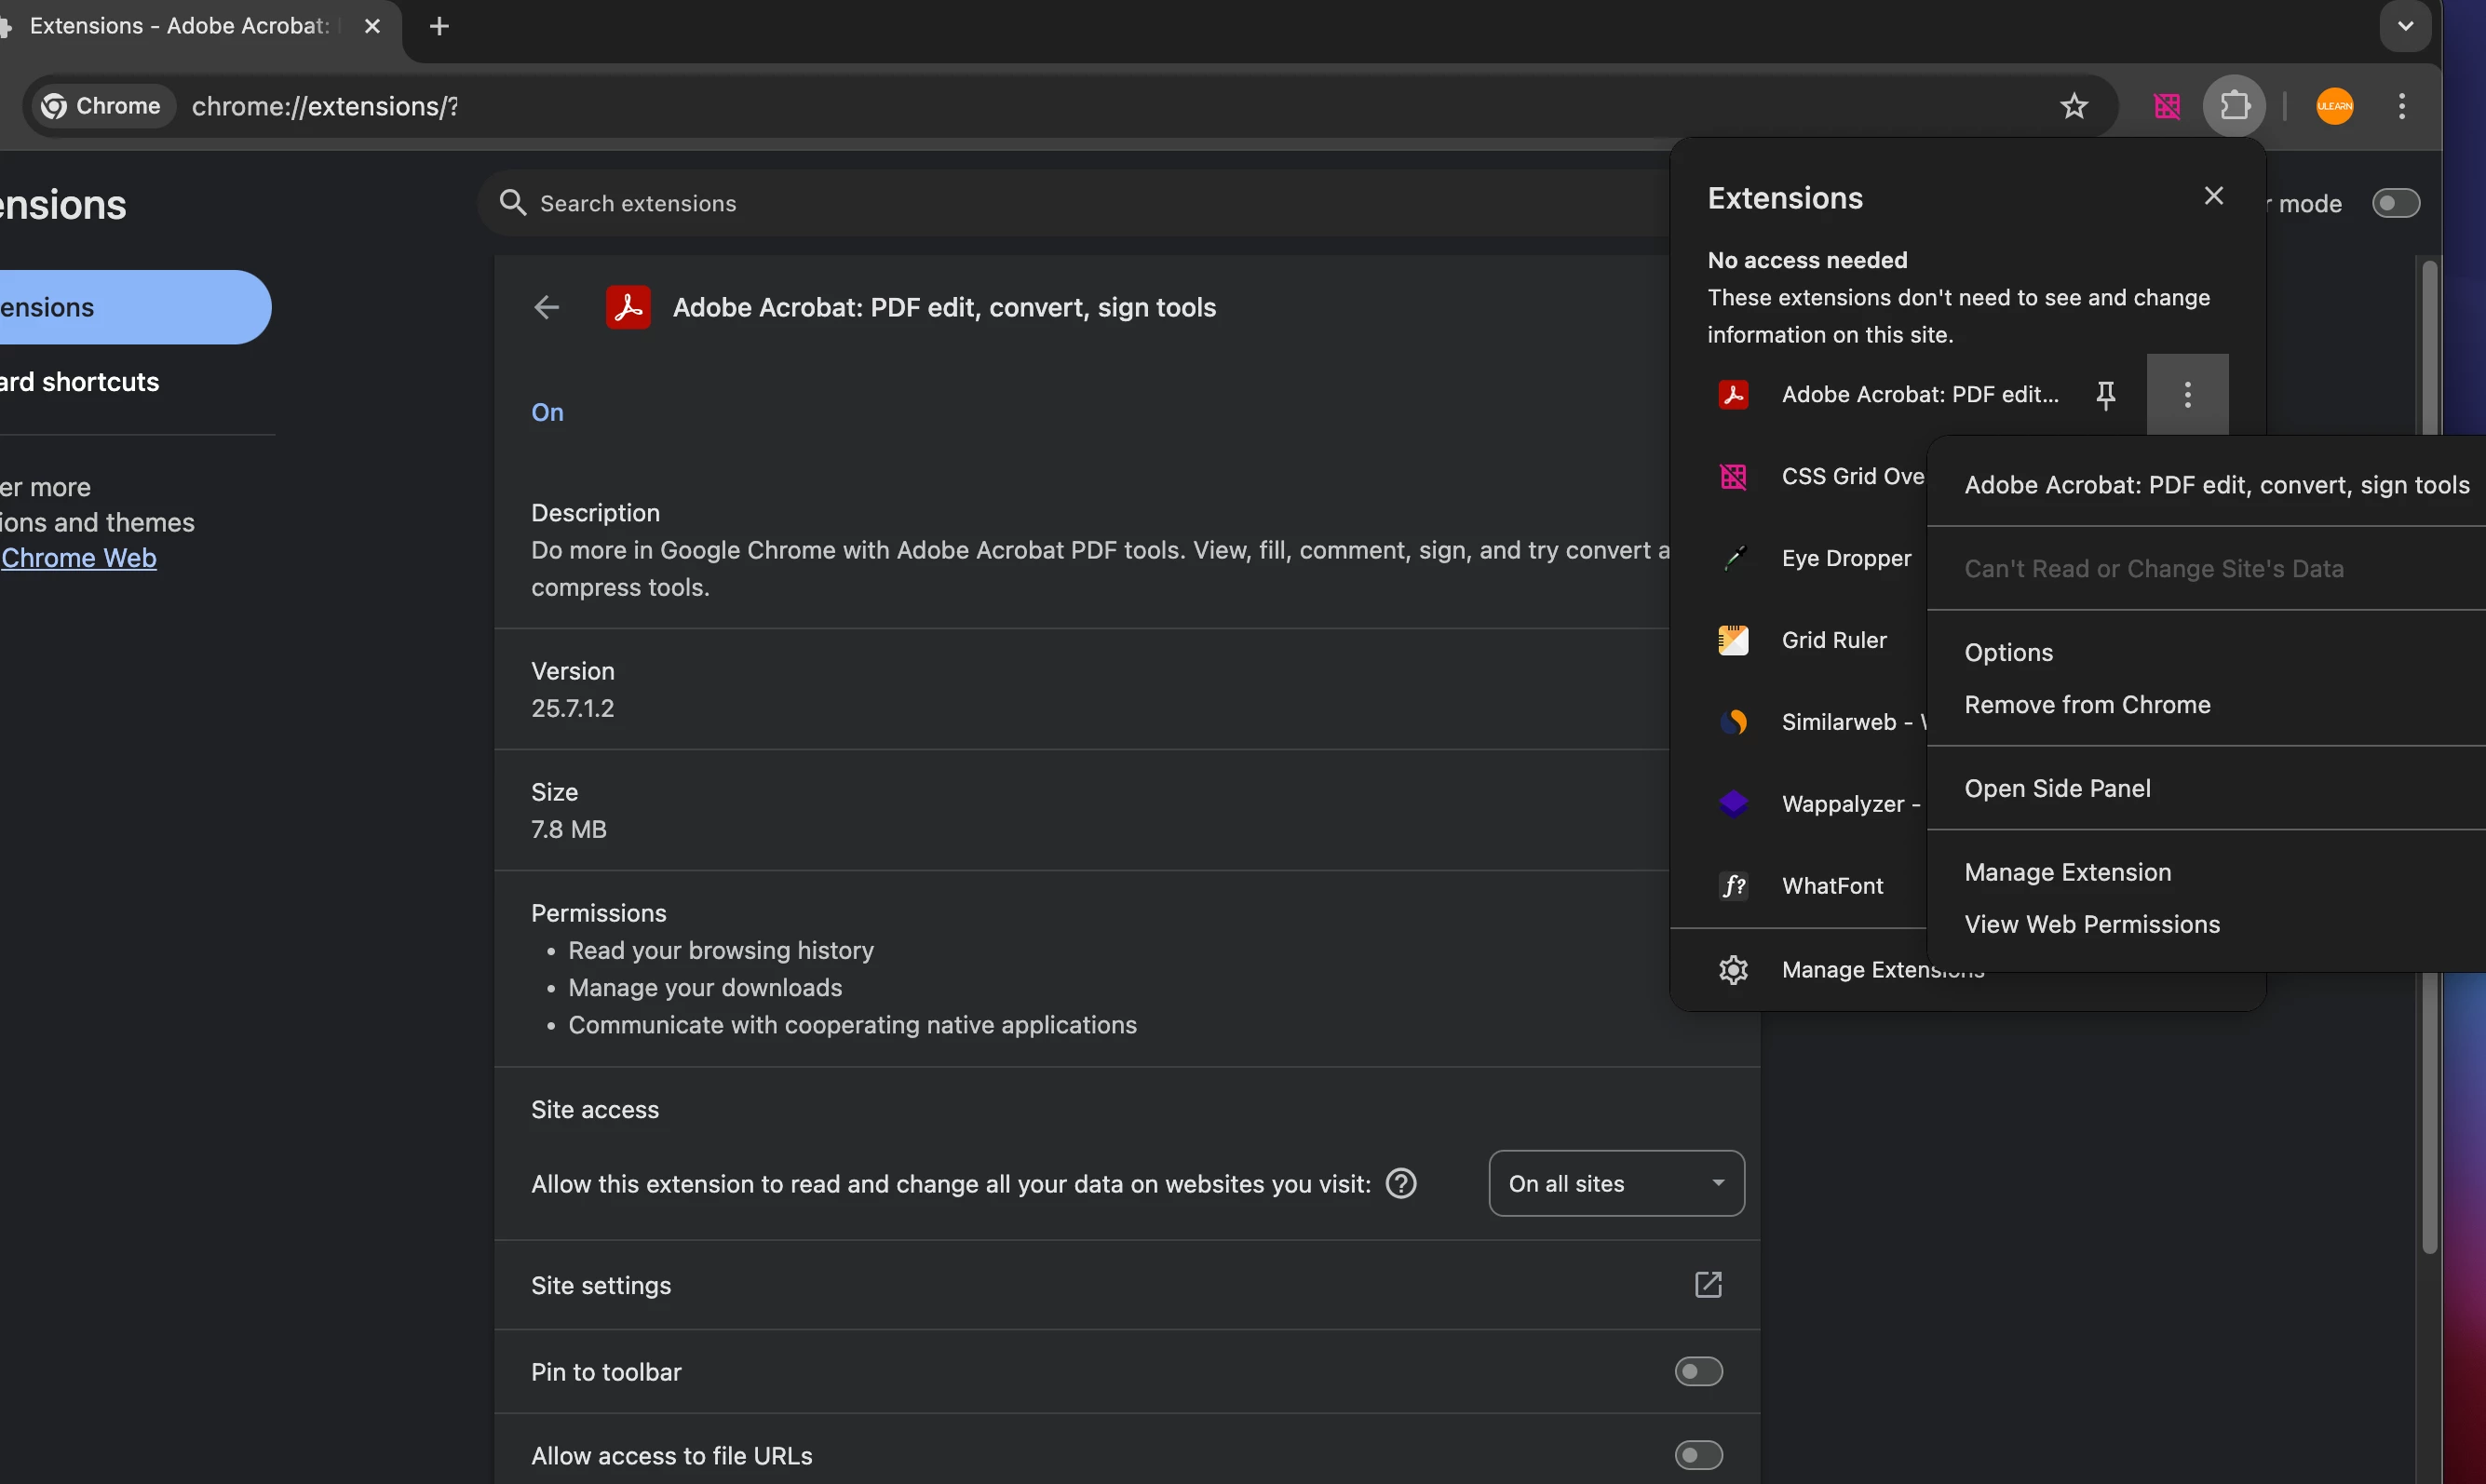Image resolution: width=2486 pixels, height=1484 pixels.
Task: Open the On all sites dropdown
Action: click(x=1616, y=1184)
